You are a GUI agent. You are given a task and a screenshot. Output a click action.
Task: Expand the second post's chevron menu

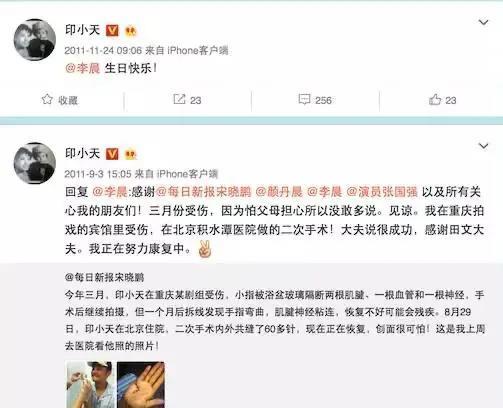[x=483, y=146]
